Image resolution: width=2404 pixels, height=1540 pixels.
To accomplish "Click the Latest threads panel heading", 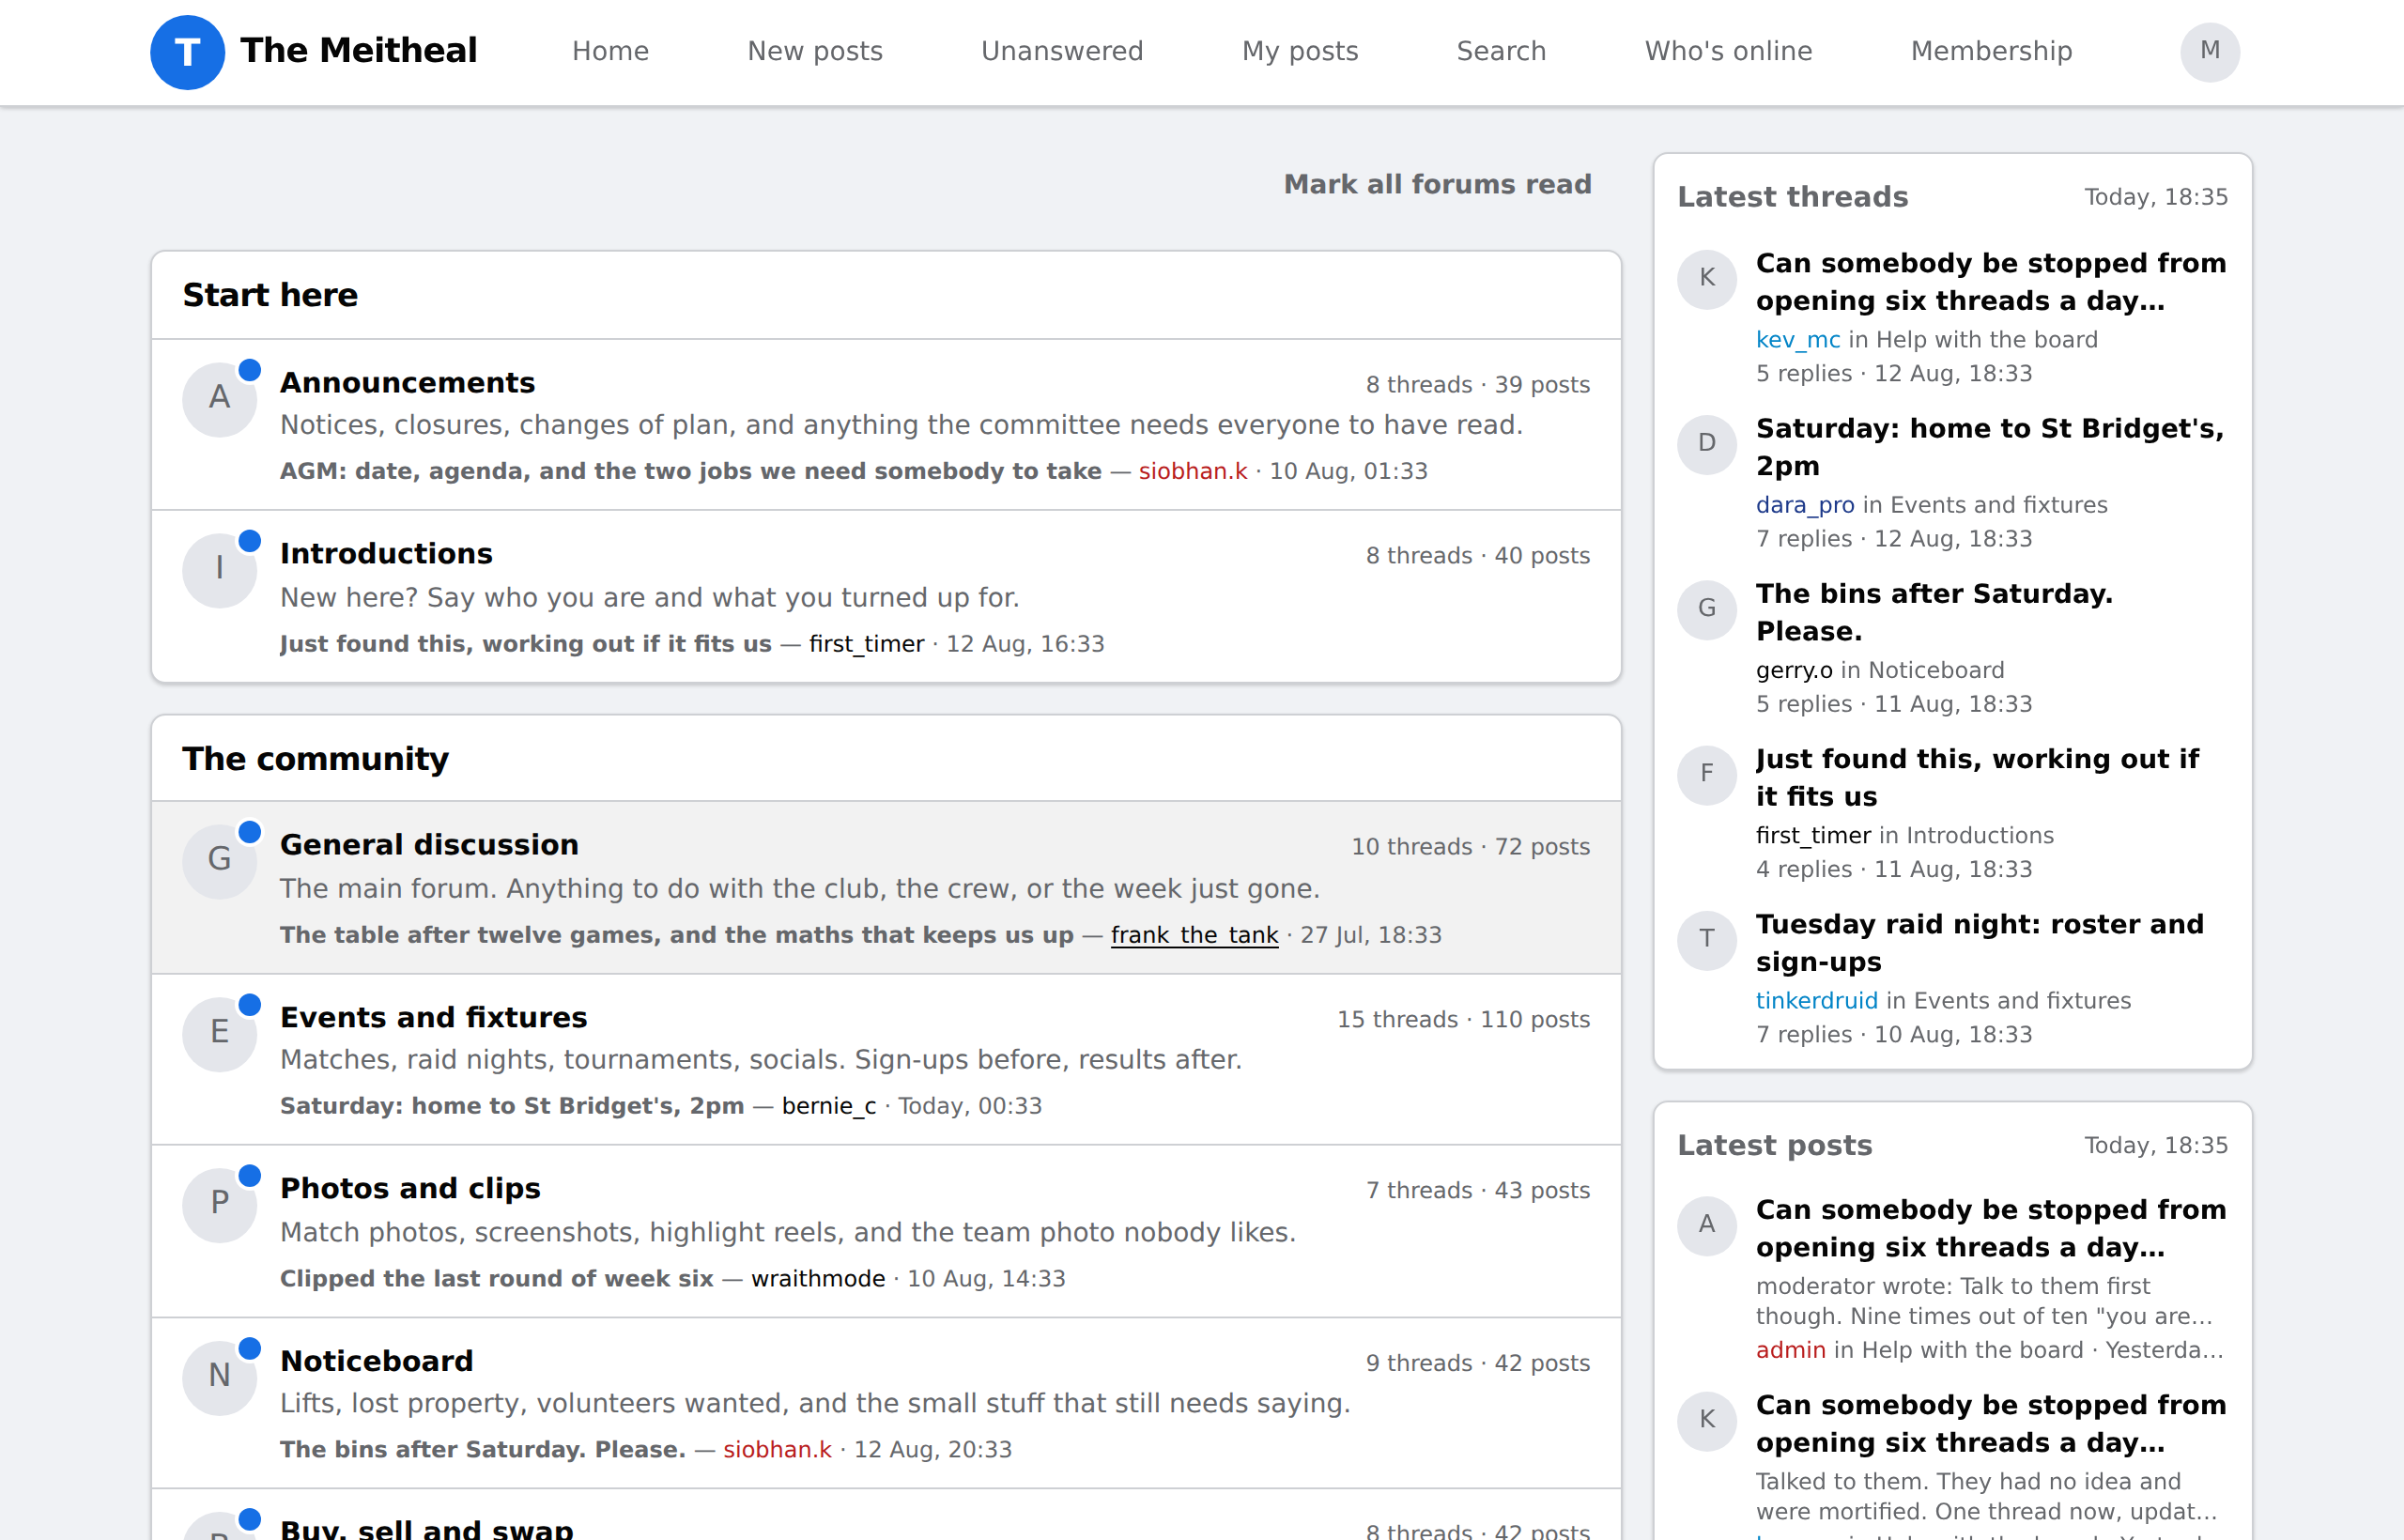I will coord(1793,197).
